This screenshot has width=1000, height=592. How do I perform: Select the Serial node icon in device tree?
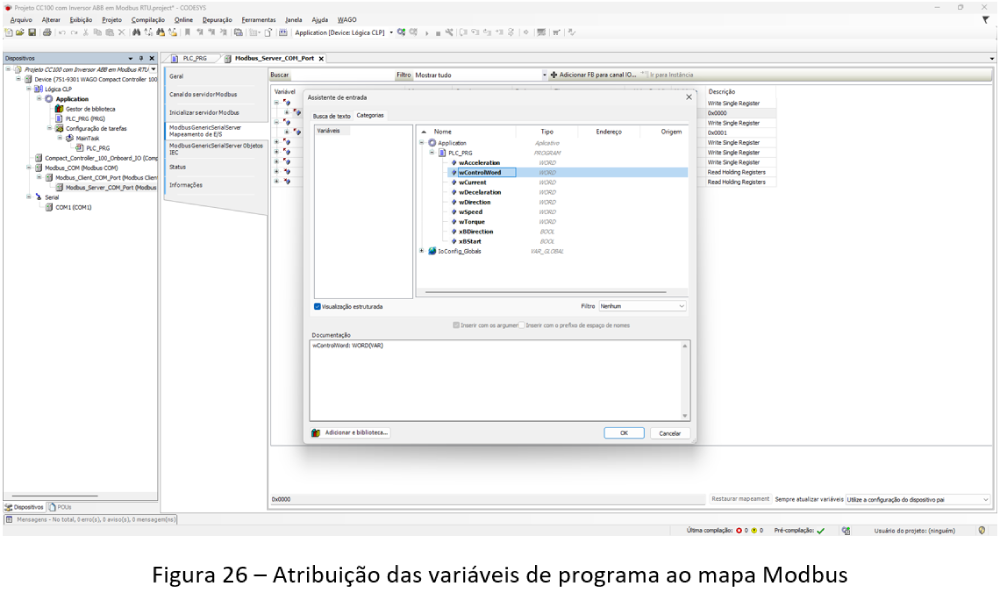38,197
